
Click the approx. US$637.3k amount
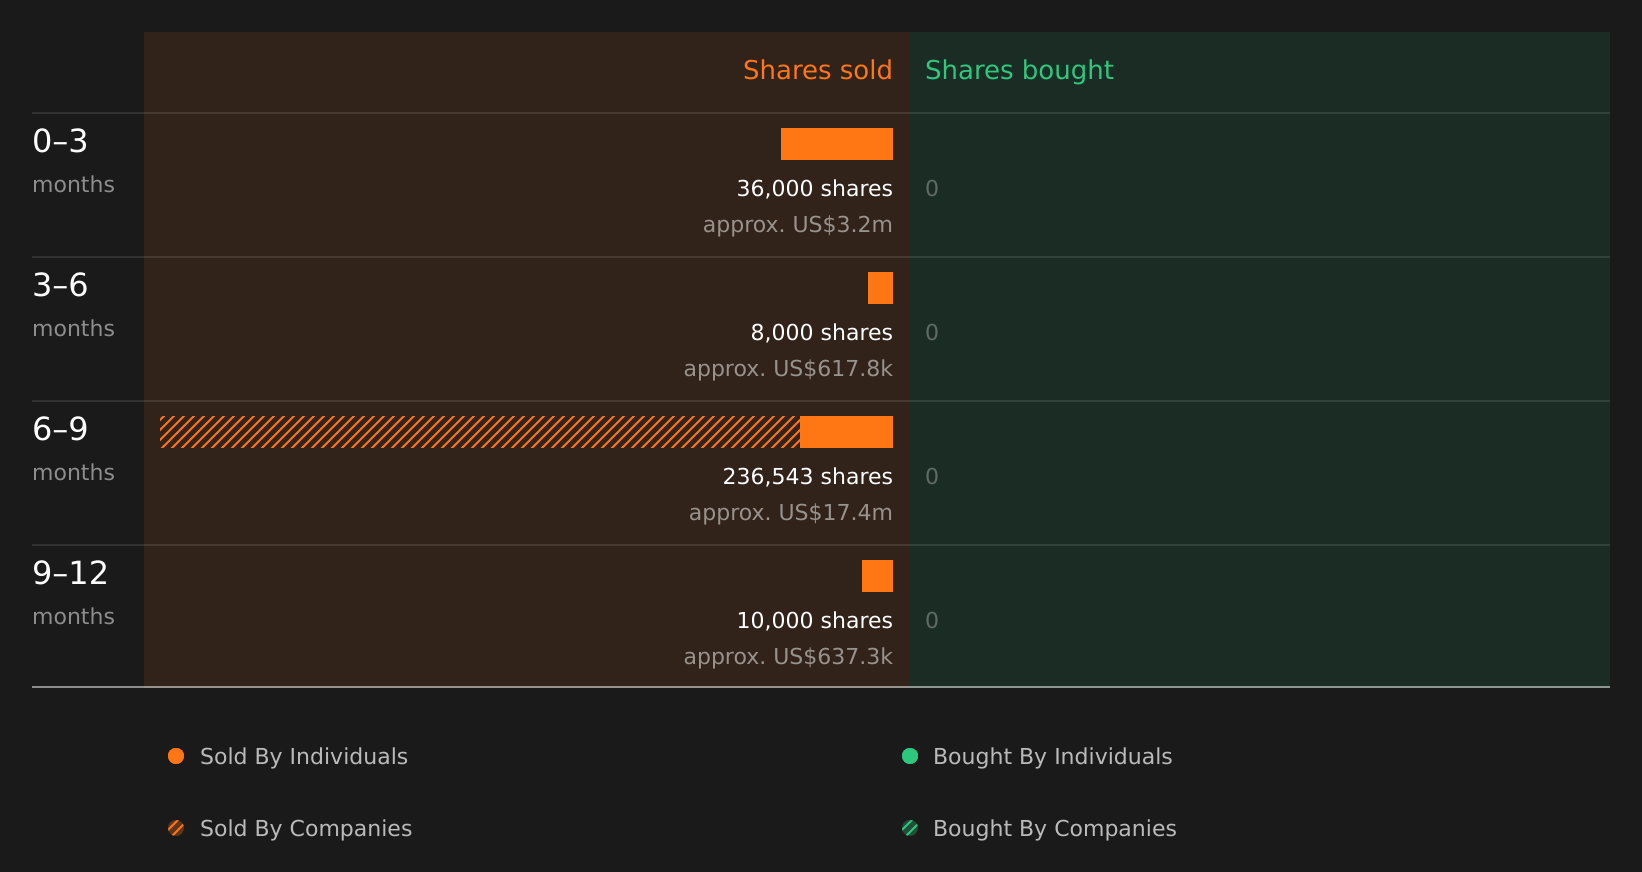pyautogui.click(x=788, y=657)
